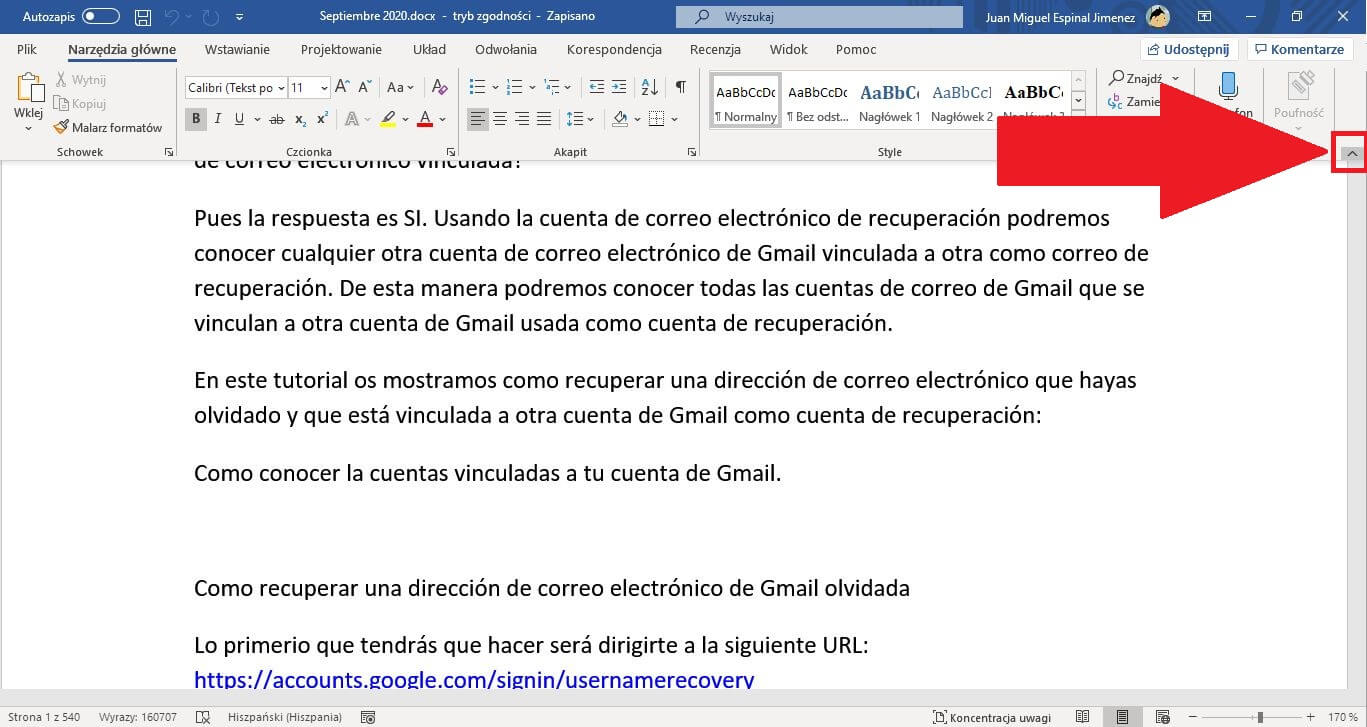Switch to web layout view in the status bar
The width and height of the screenshot is (1367, 727).
pos(1163,717)
